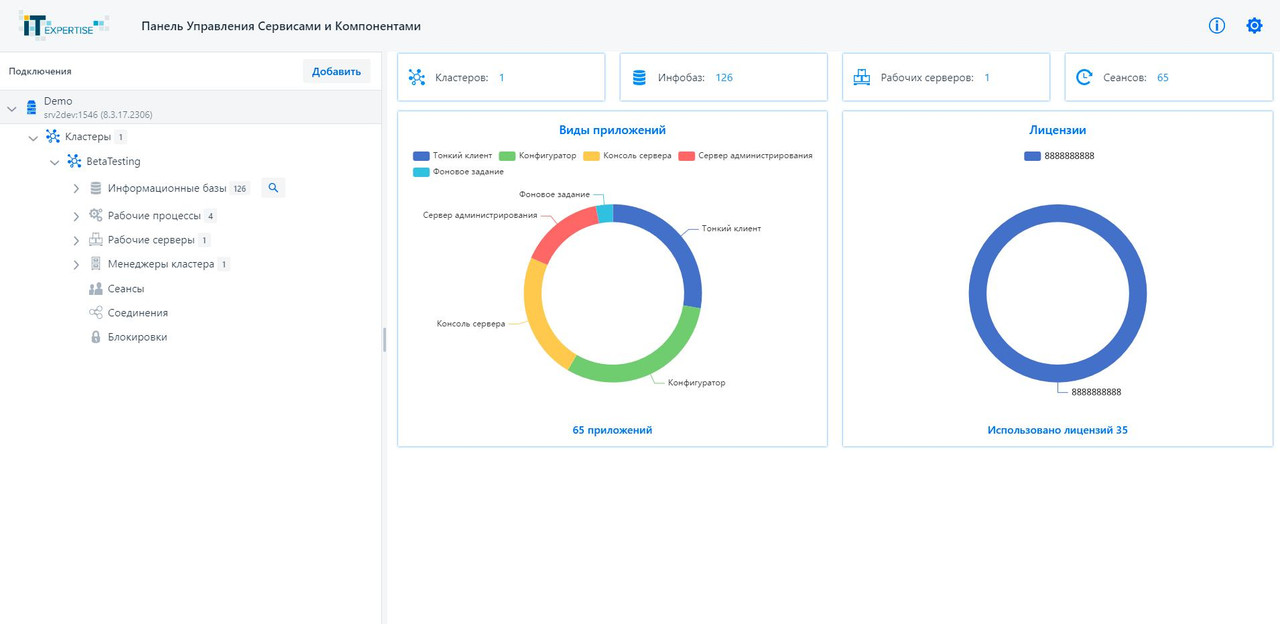Click the Кластеров card cluster icon
This screenshot has width=1280, height=624.
pos(417,77)
